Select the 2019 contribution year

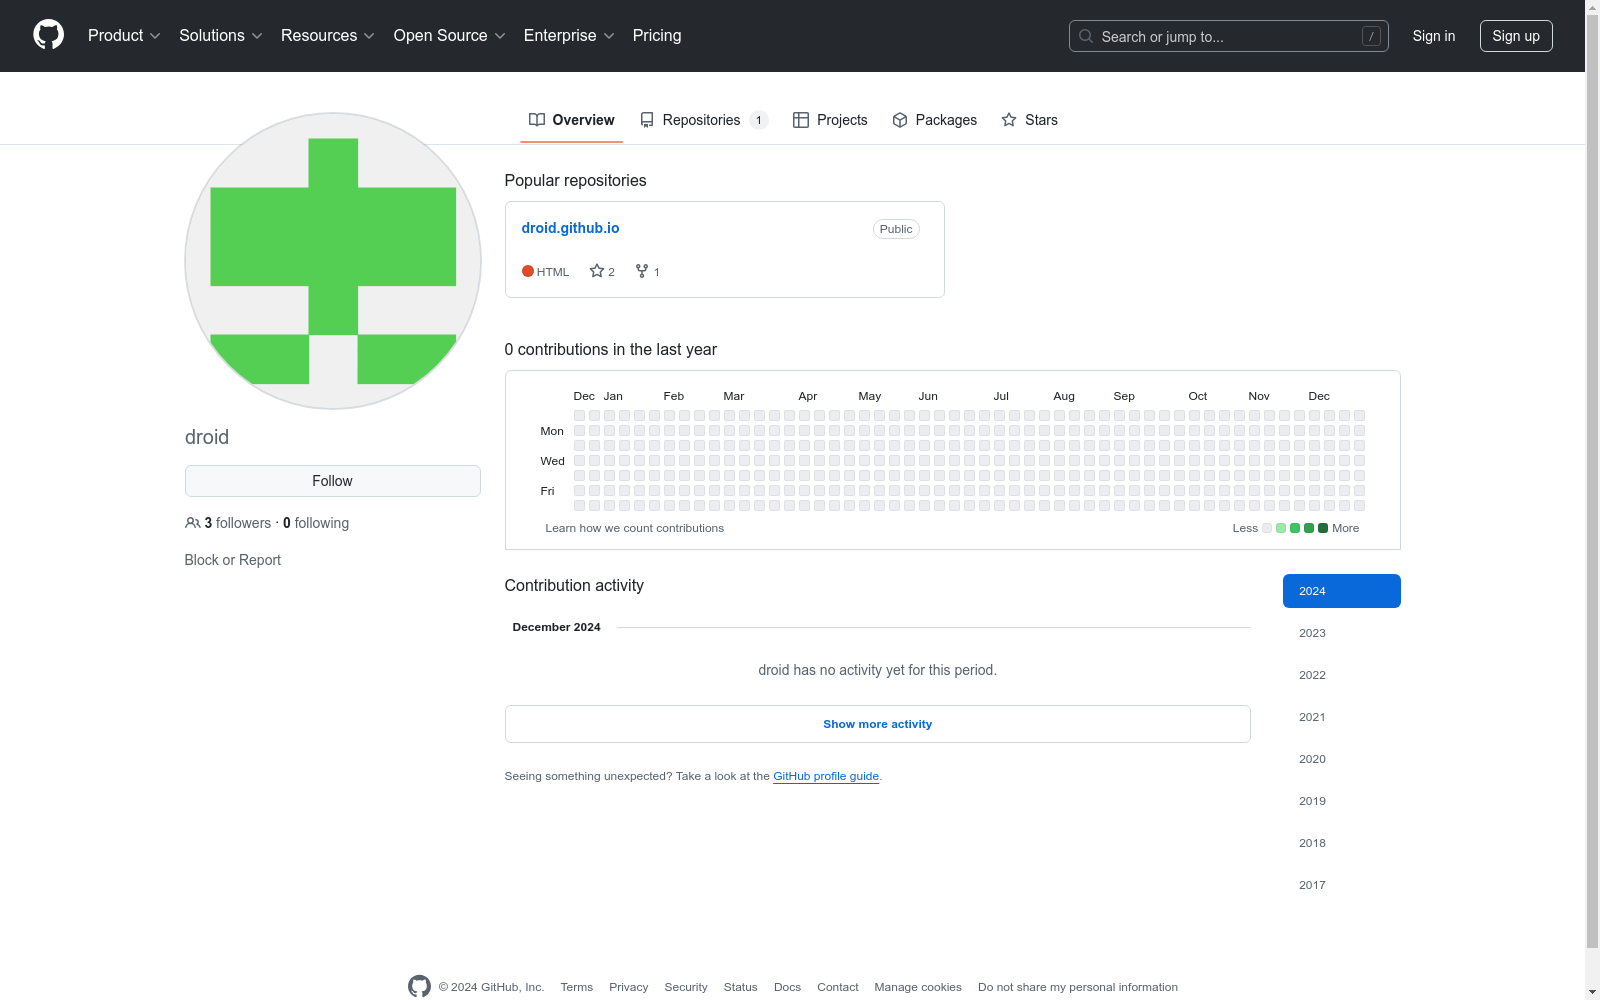point(1342,801)
